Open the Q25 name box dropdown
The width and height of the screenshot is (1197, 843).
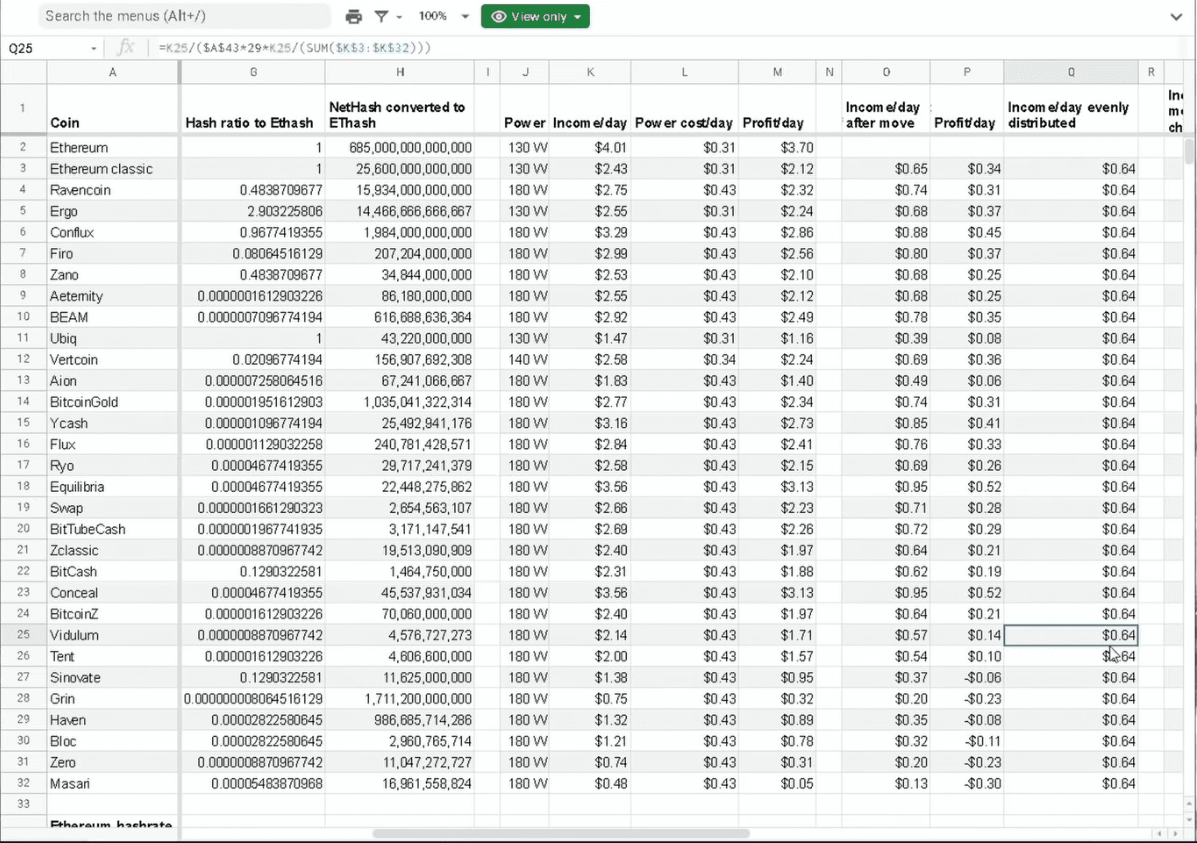tap(93, 48)
